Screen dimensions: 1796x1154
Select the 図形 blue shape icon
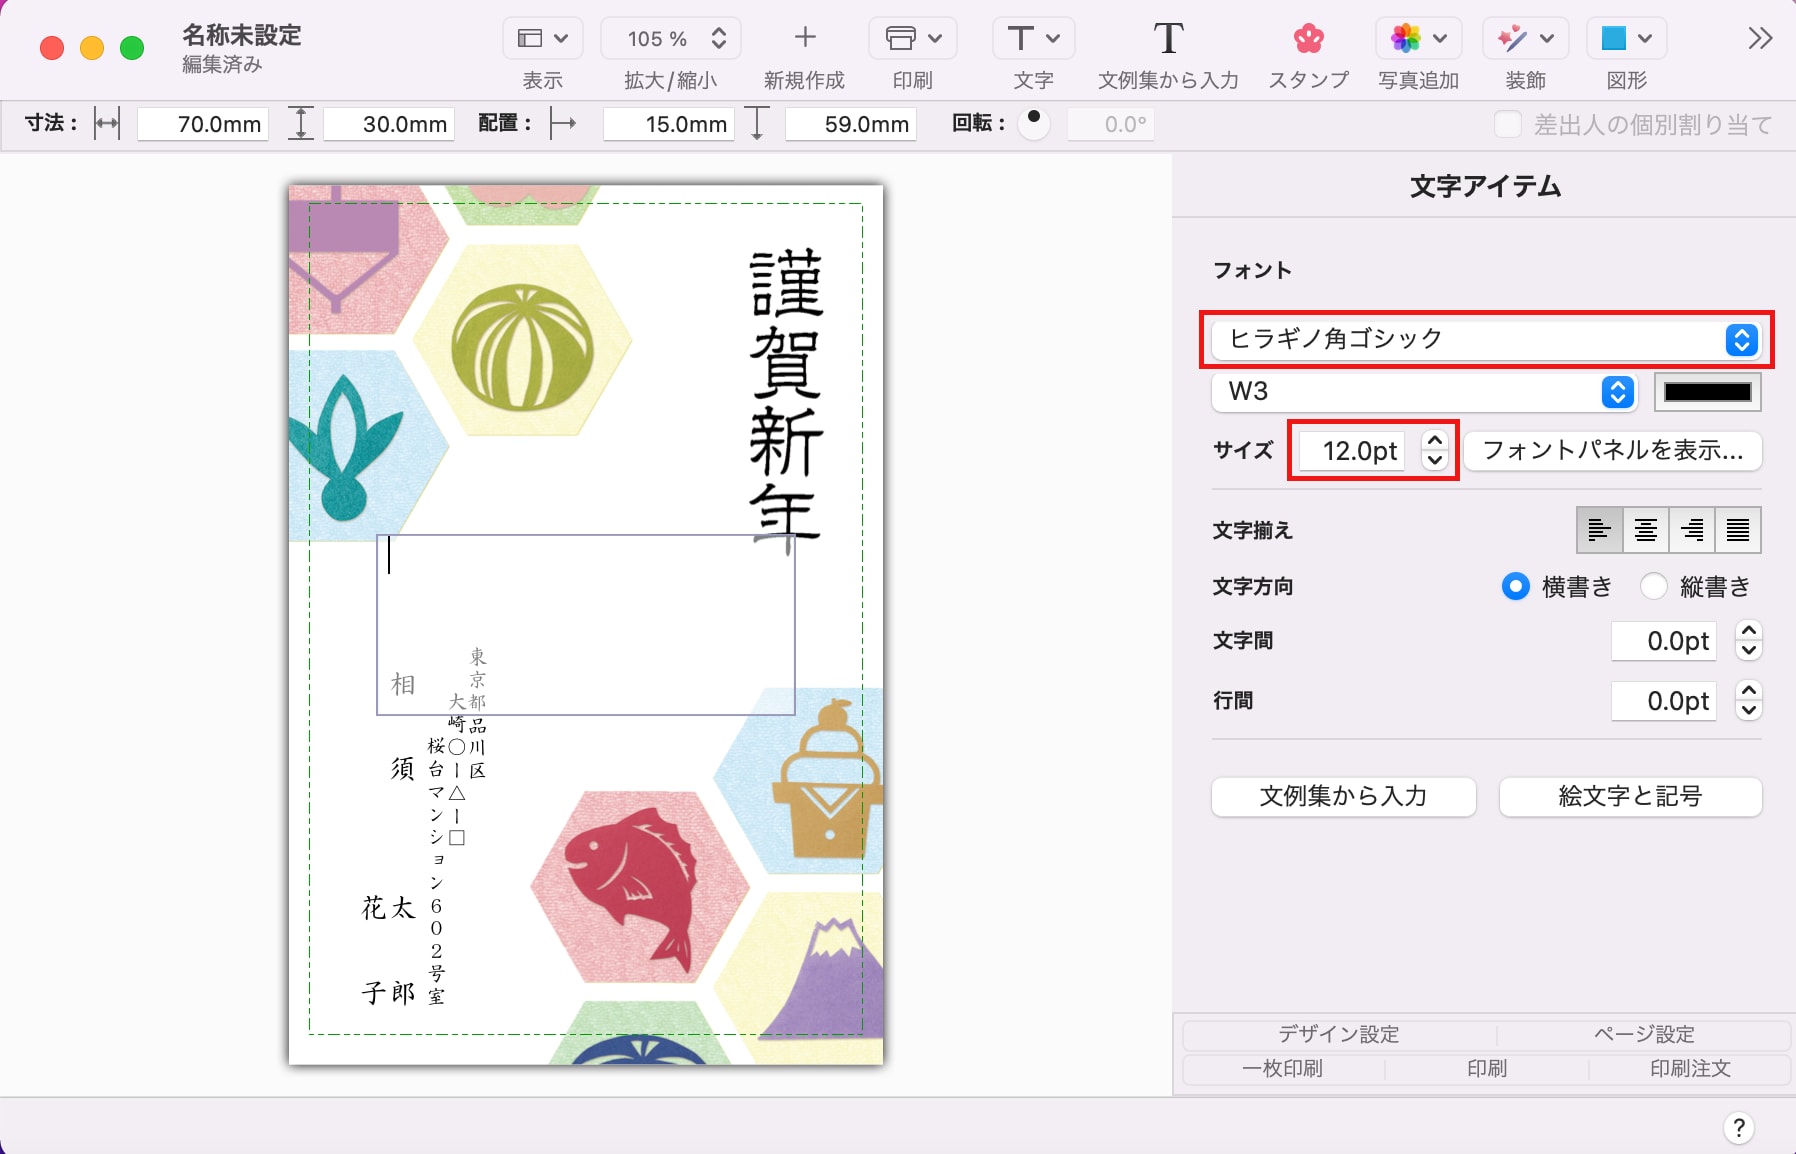tap(1613, 39)
